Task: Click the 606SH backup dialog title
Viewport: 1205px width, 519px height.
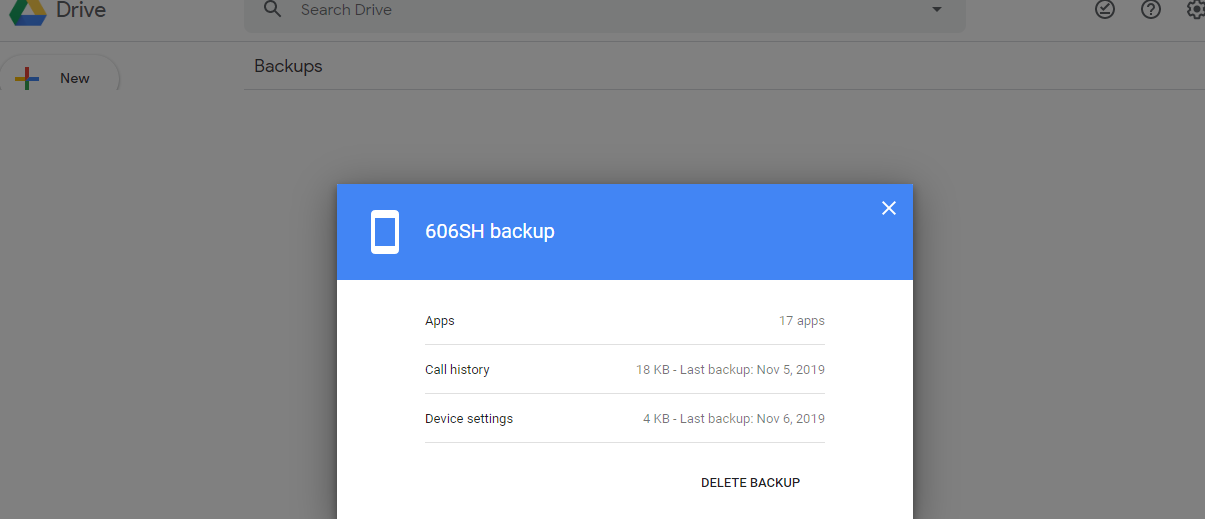Action: point(490,232)
